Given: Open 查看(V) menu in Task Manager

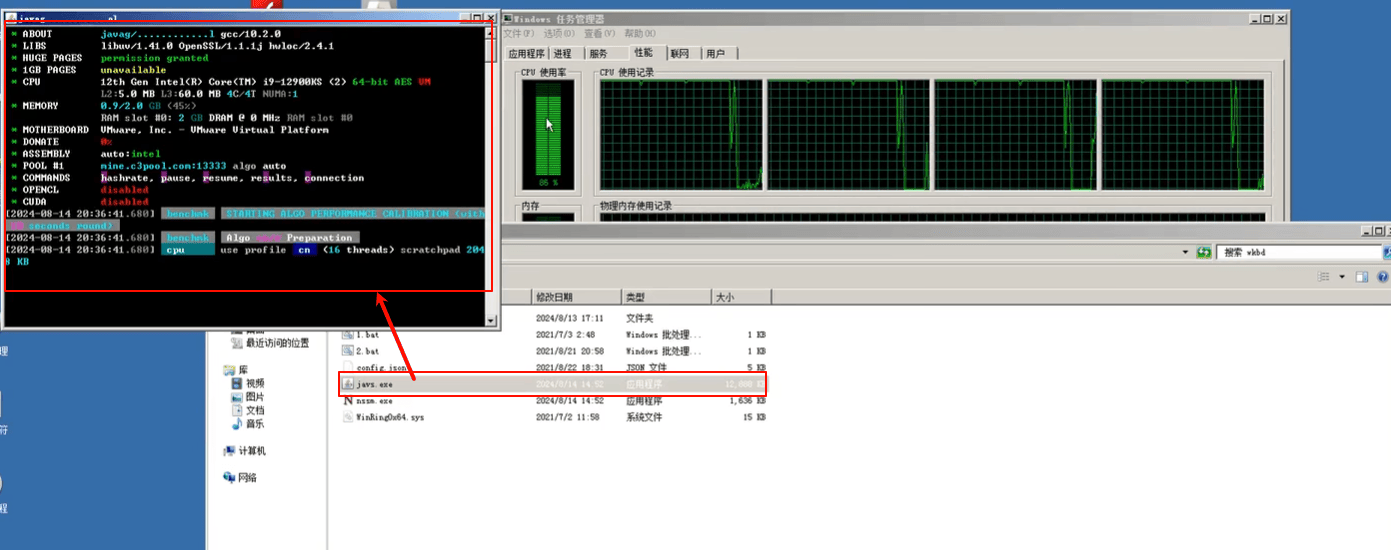Looking at the screenshot, I should (599, 34).
